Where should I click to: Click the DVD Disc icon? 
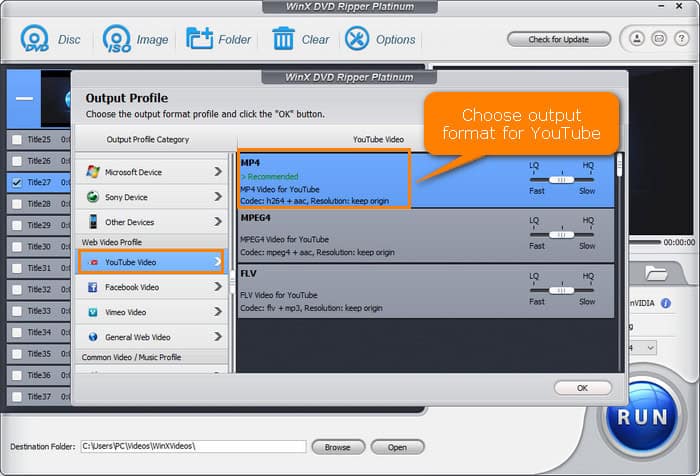pyautogui.click(x=35, y=39)
